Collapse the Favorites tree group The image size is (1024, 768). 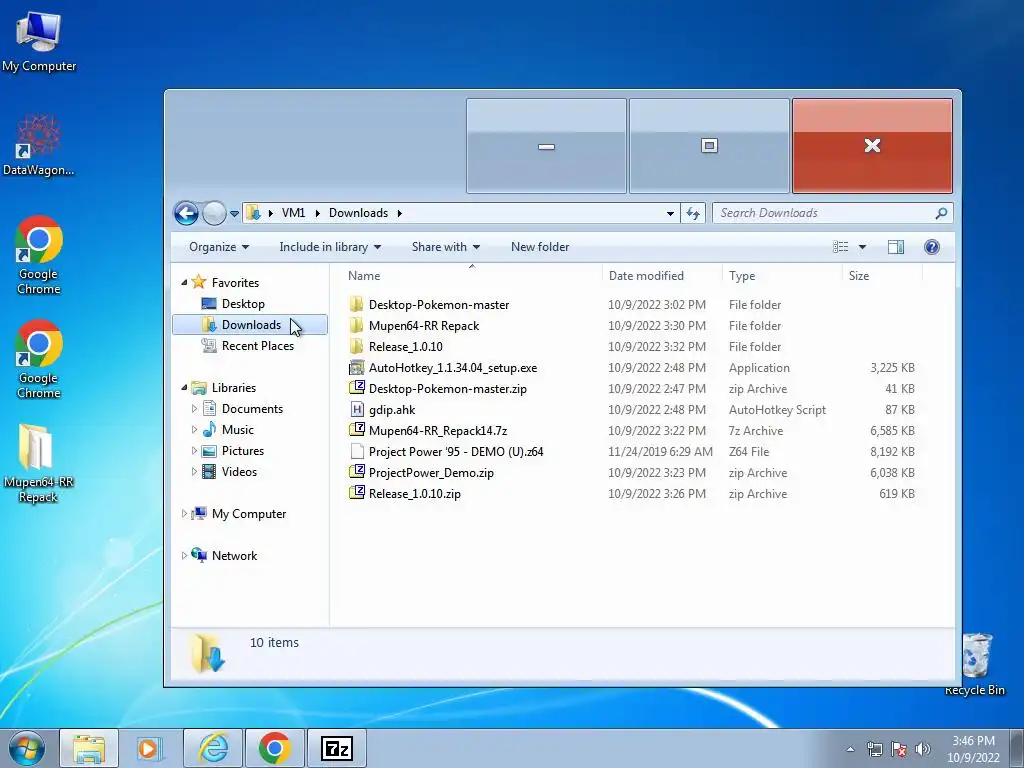(184, 283)
